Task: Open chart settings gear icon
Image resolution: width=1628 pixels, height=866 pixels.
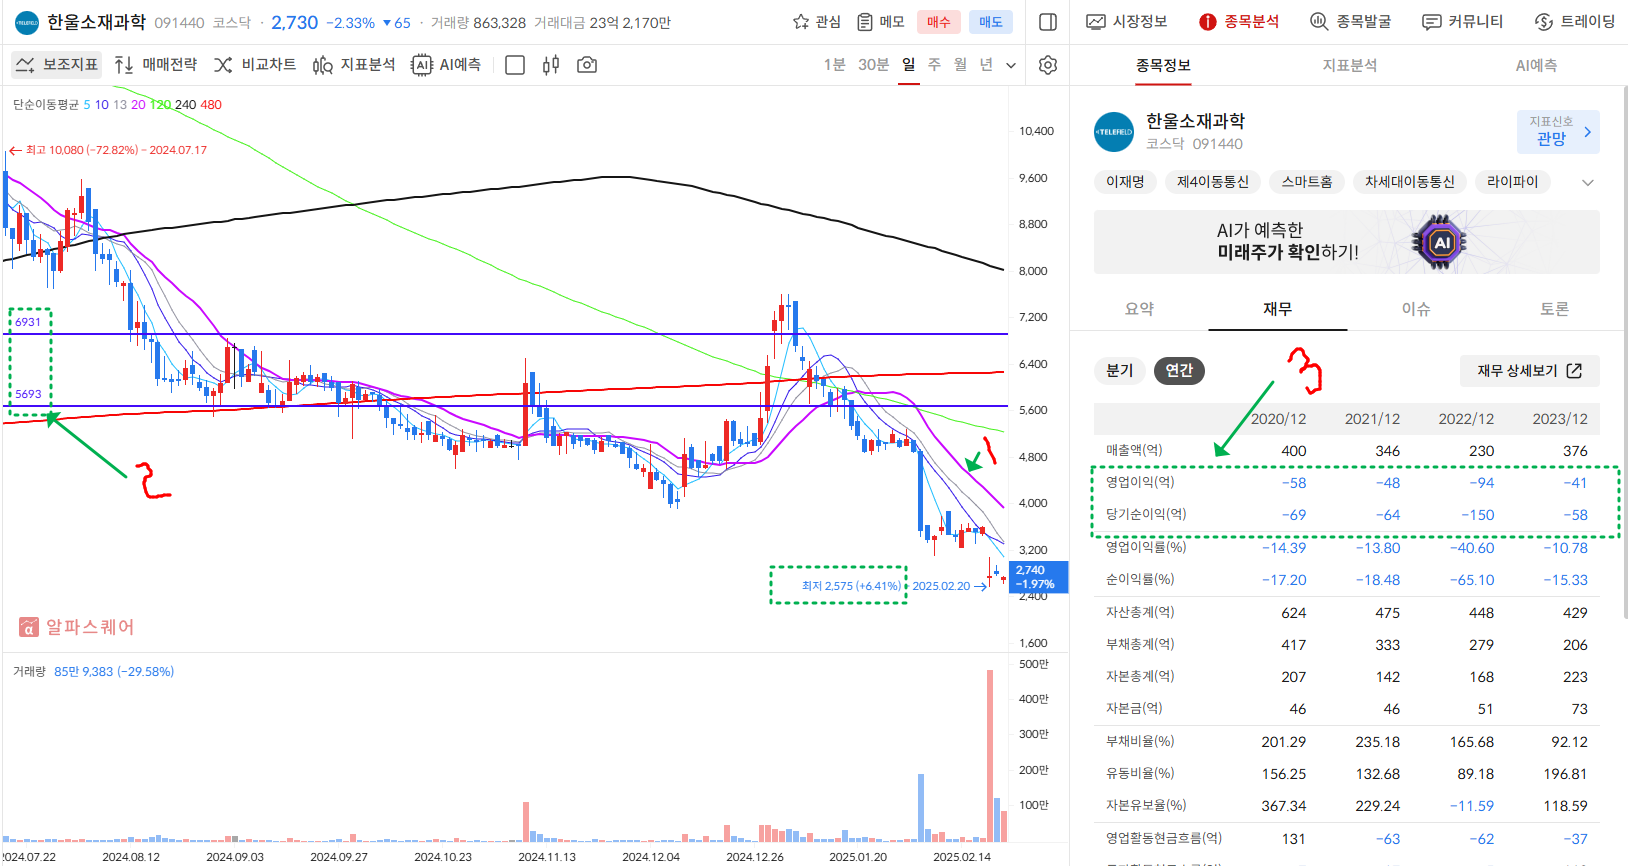Action: (x=1048, y=65)
